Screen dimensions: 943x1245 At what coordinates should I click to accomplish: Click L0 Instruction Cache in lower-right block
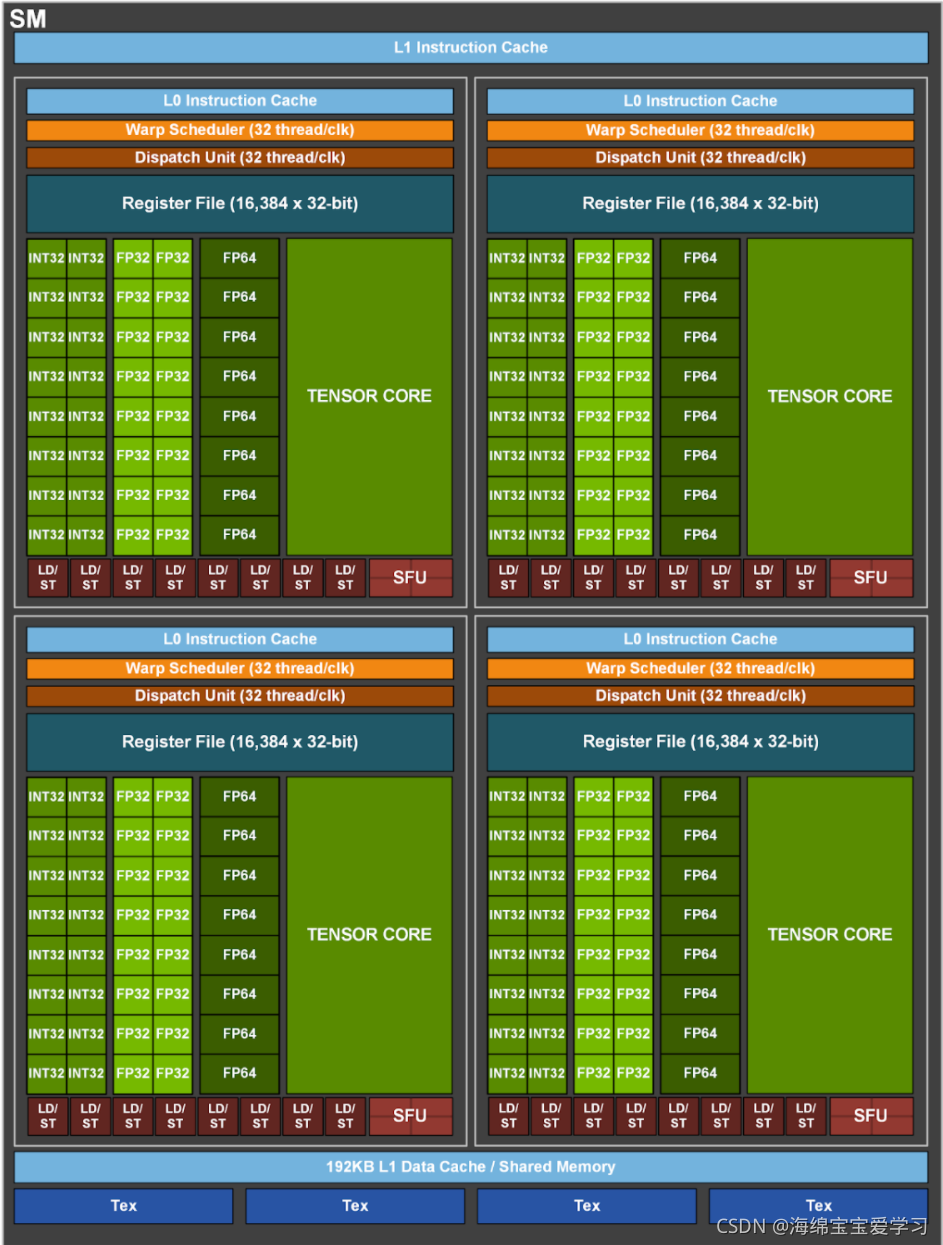point(700,639)
